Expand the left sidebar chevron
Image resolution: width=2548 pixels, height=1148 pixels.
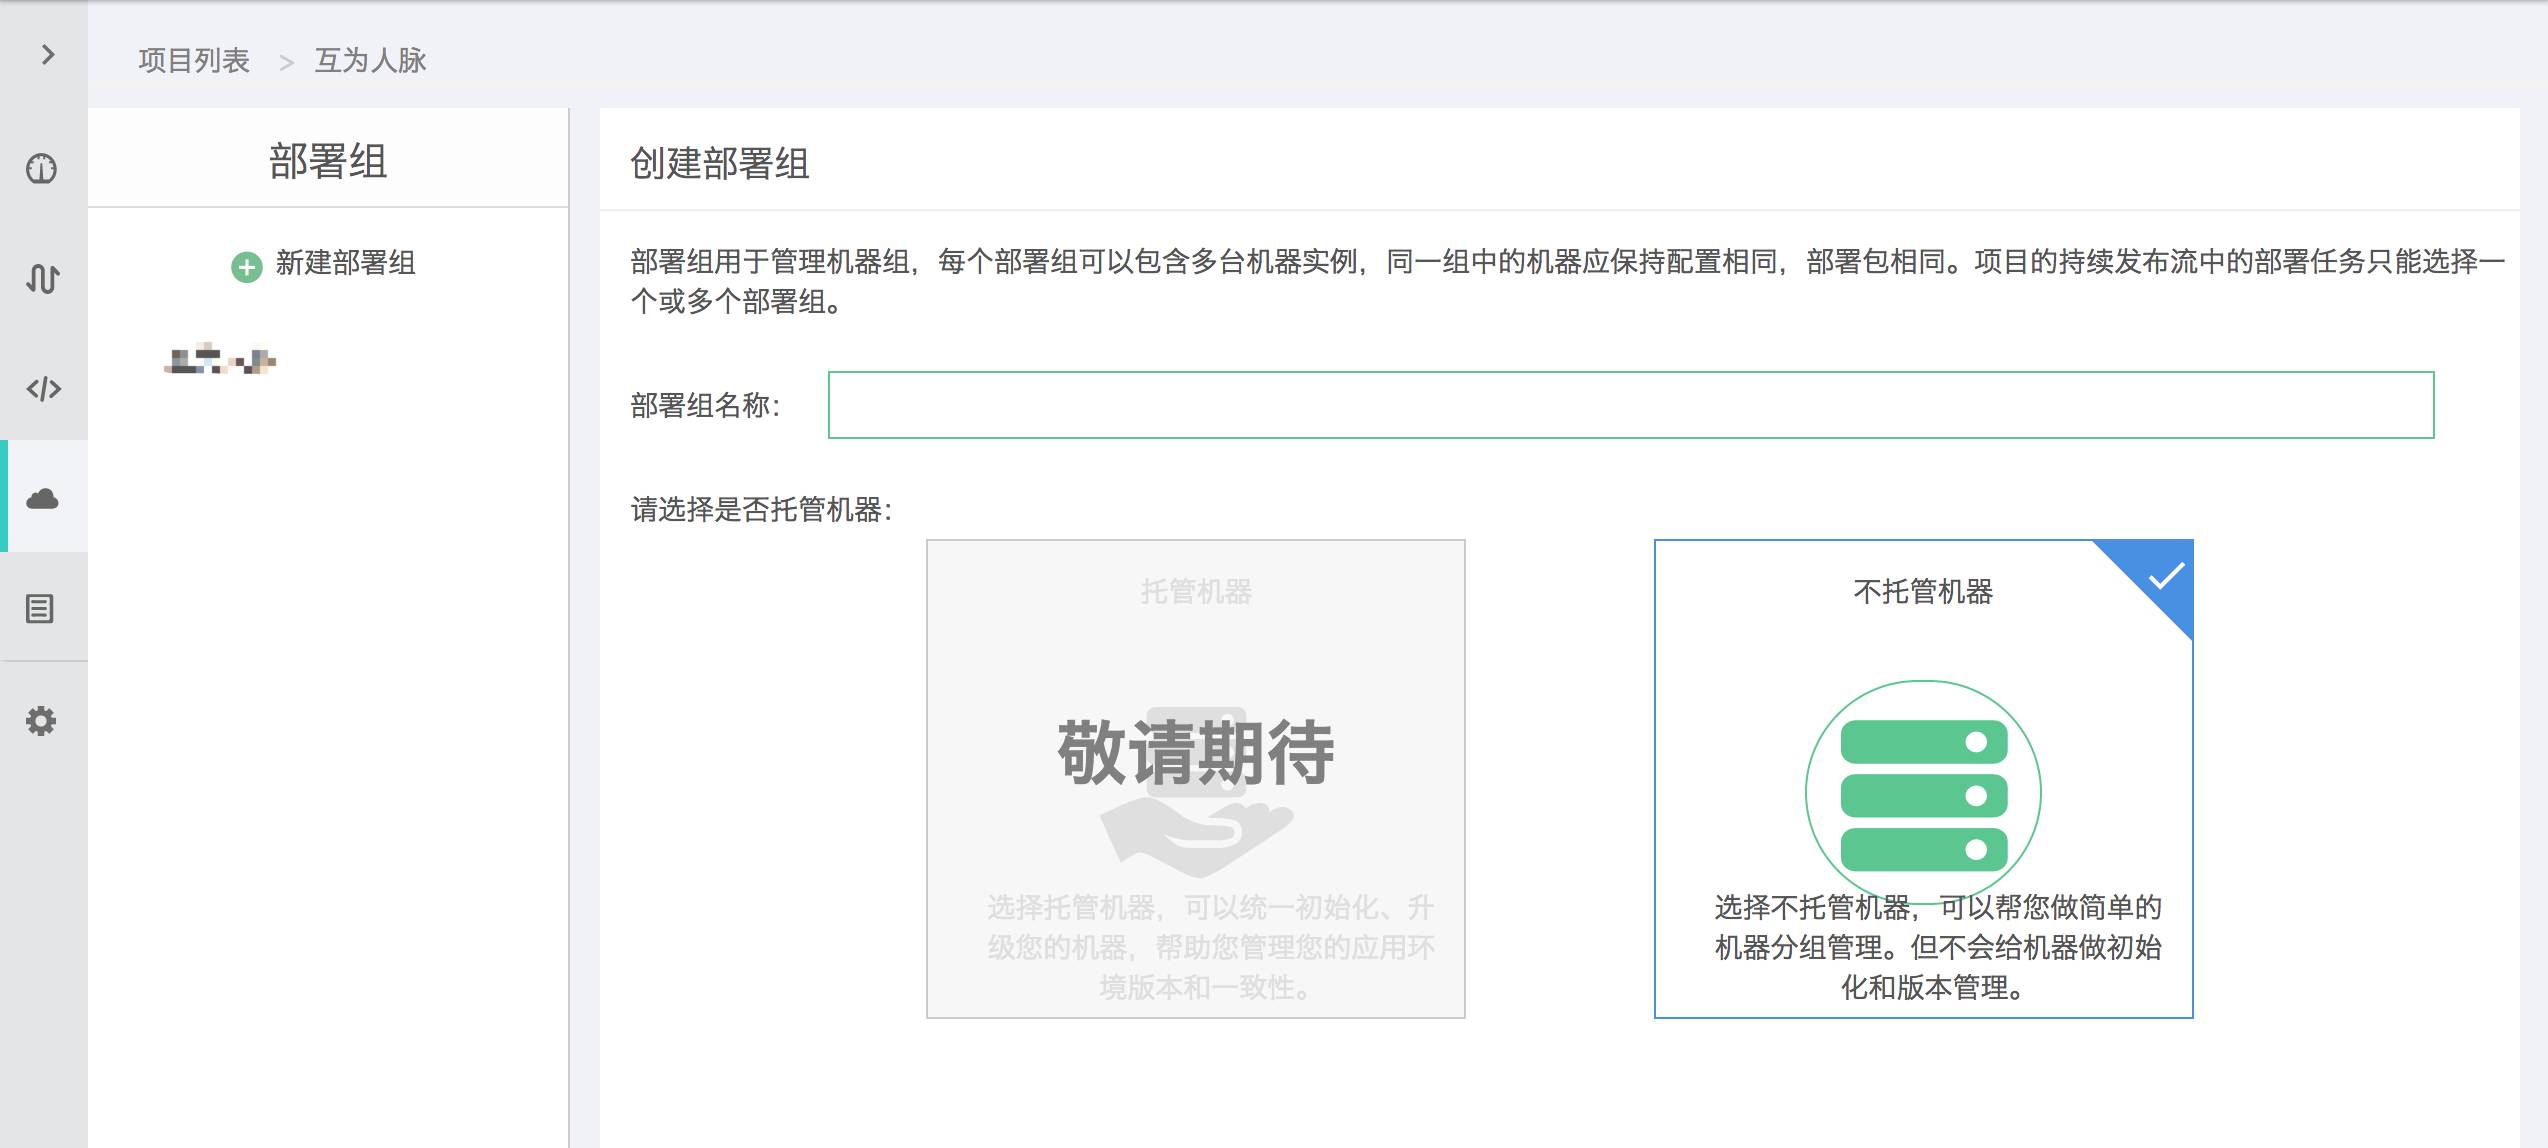[47, 55]
